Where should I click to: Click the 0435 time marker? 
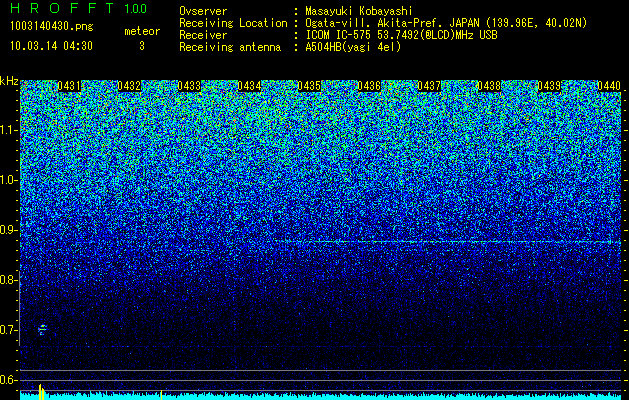point(309,86)
